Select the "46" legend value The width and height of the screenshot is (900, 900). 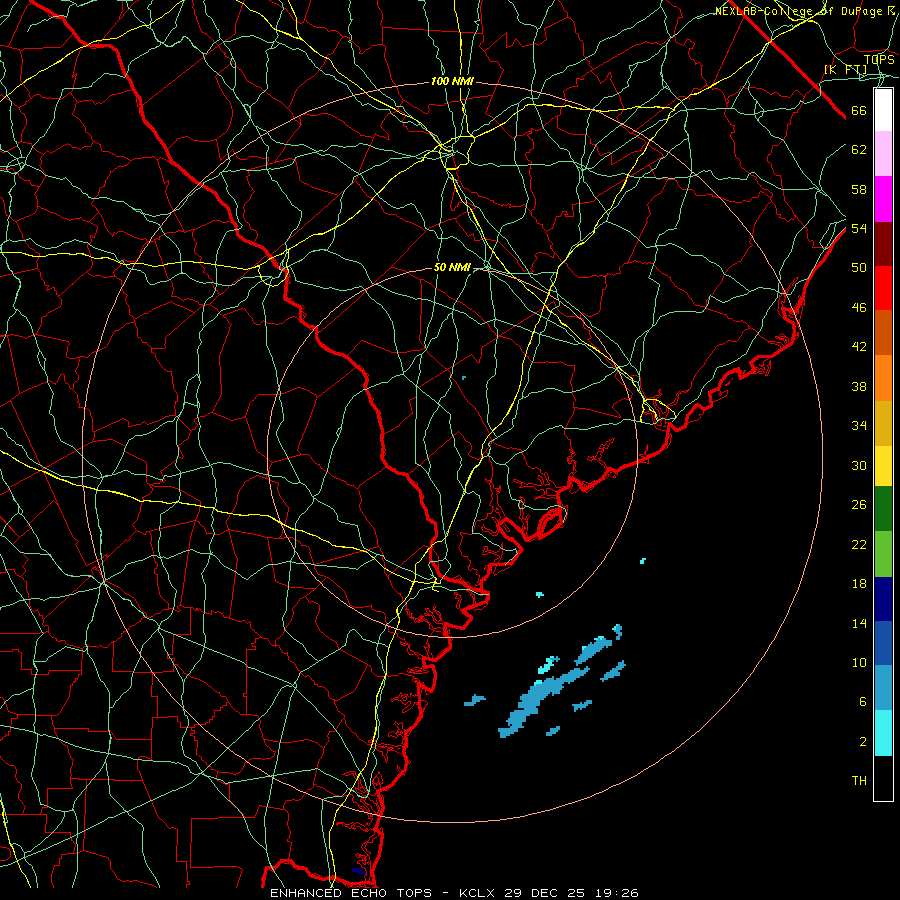tap(859, 308)
